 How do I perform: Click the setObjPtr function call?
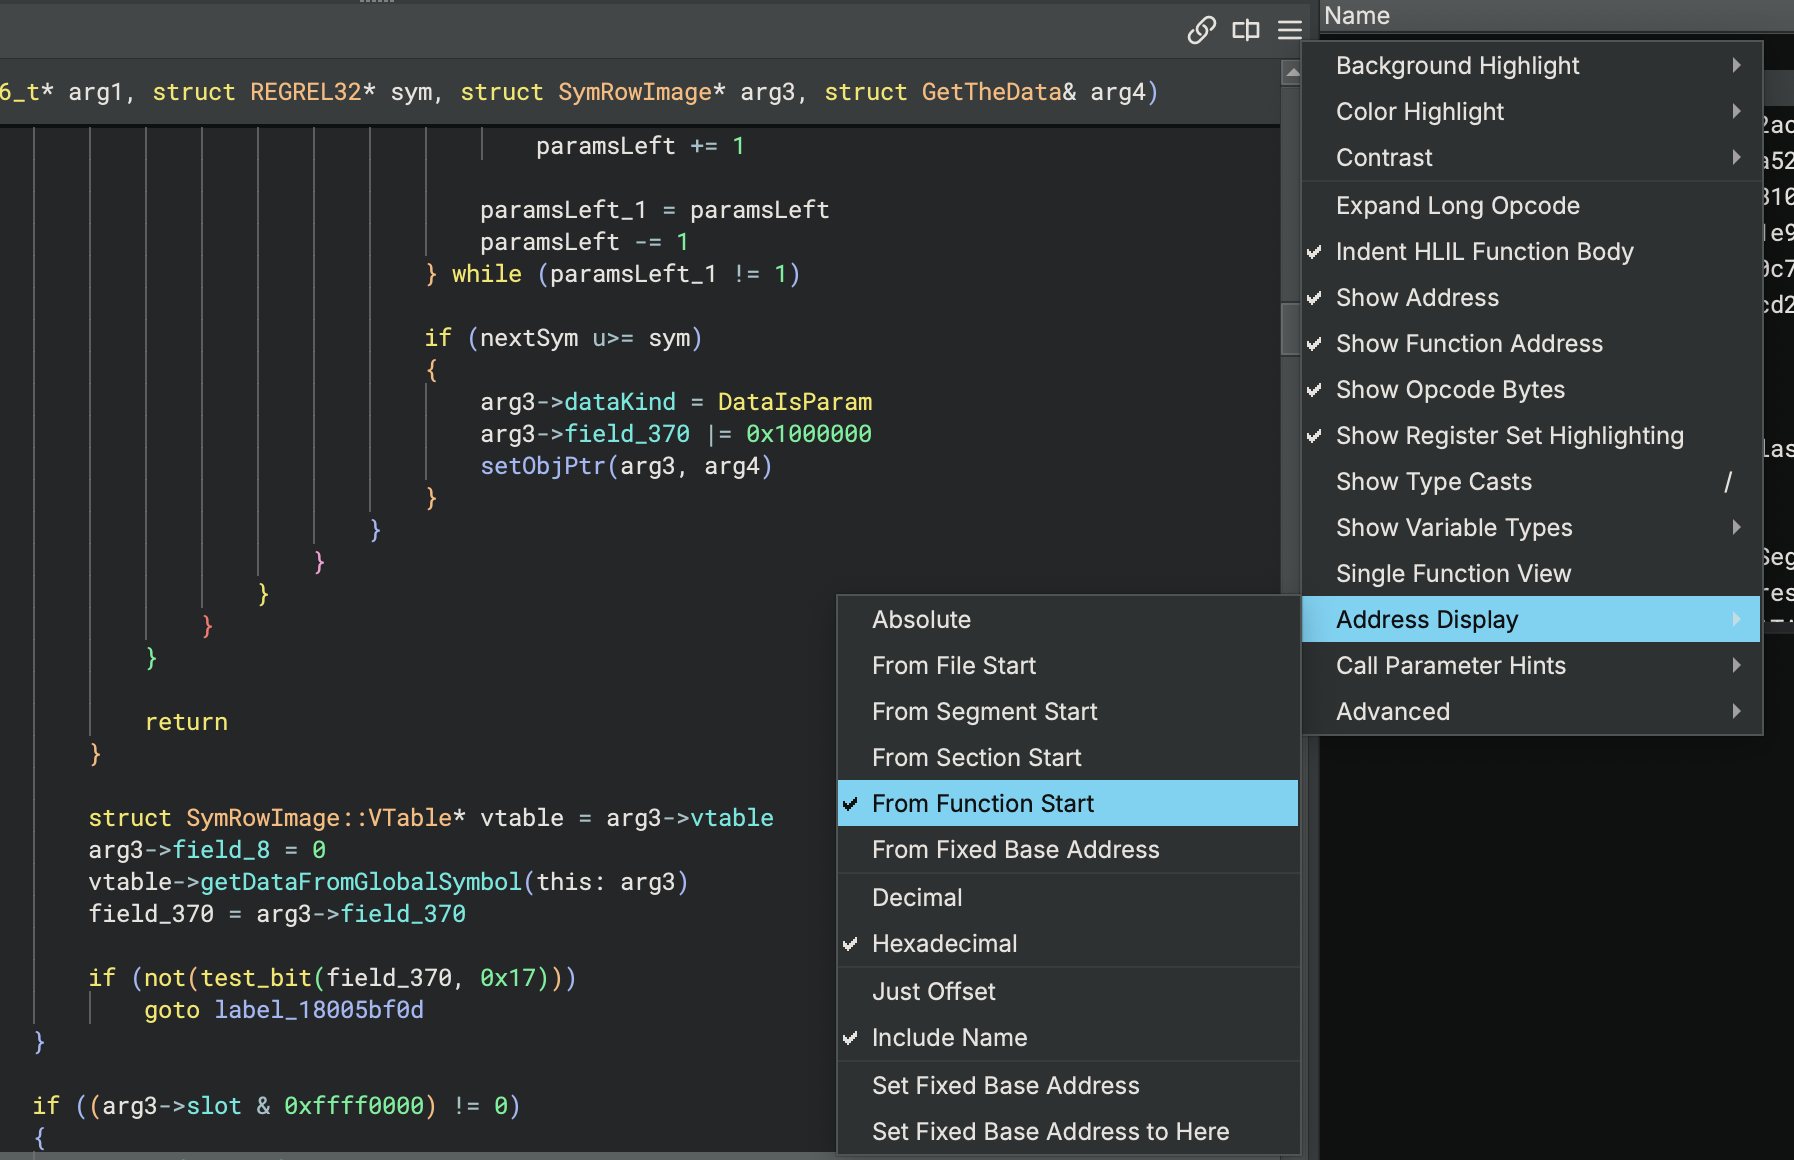click(x=543, y=466)
